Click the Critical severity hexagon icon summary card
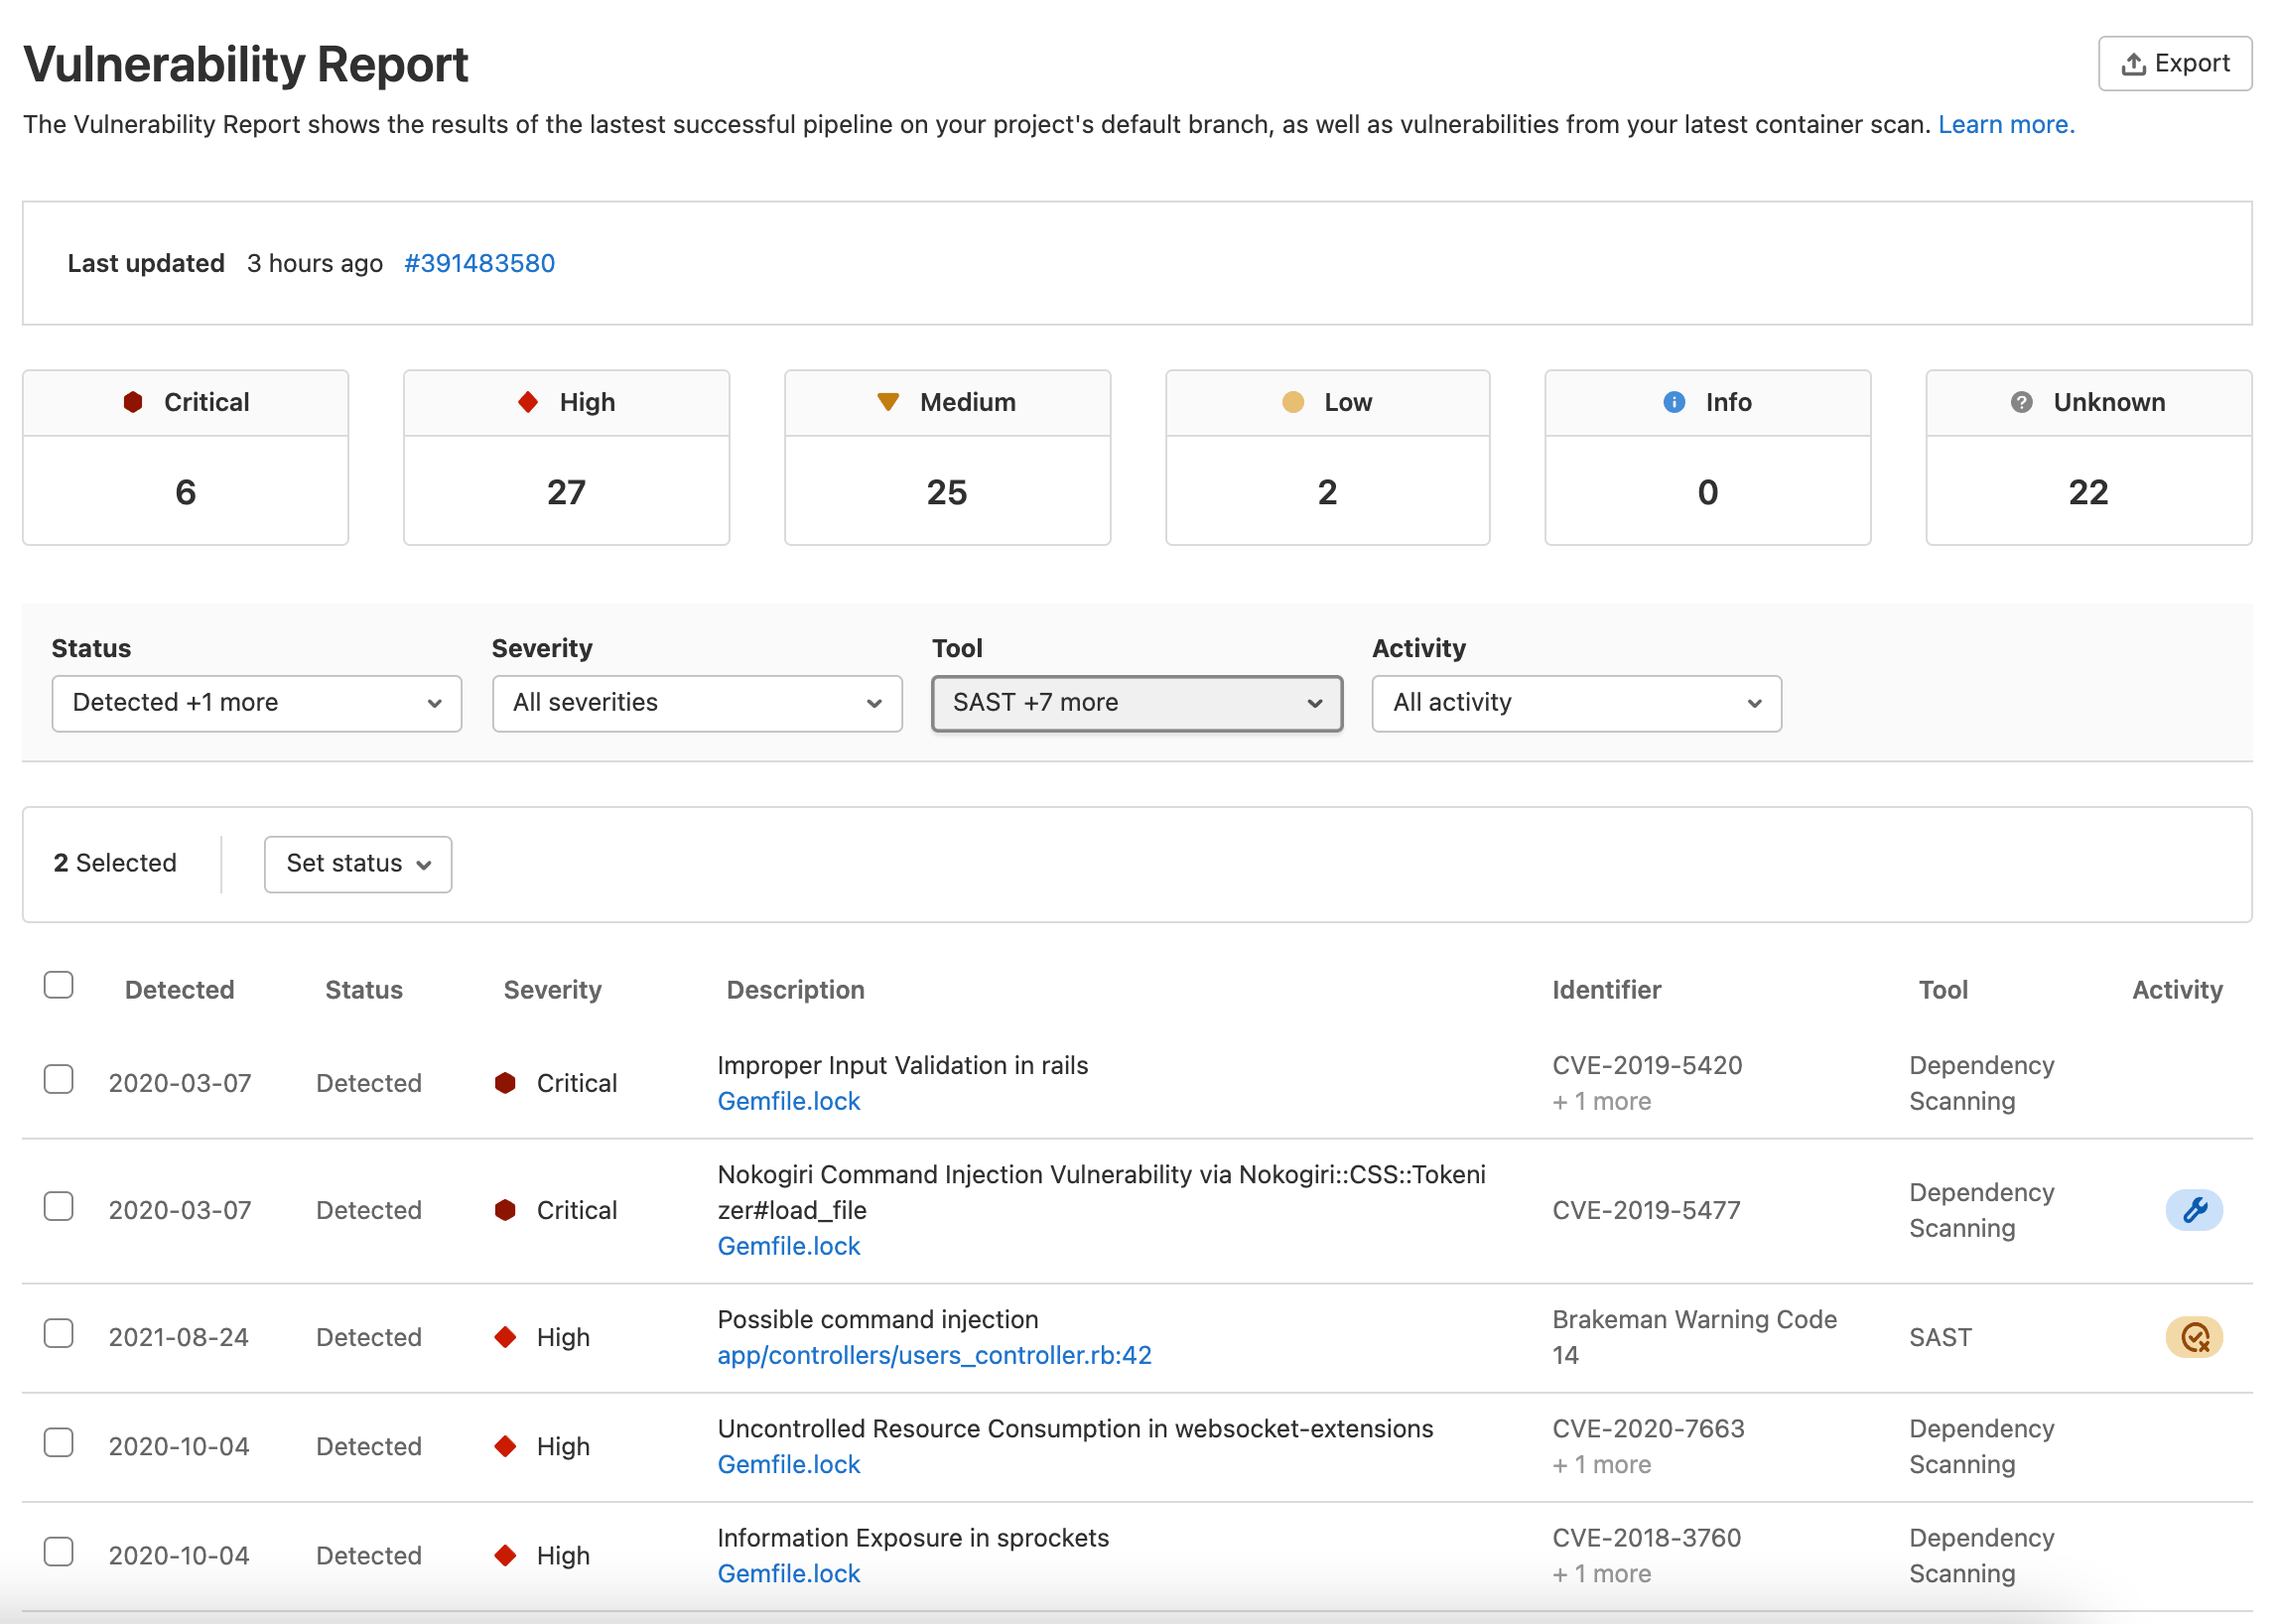Viewport: 2279px width, 1624px height. point(135,401)
